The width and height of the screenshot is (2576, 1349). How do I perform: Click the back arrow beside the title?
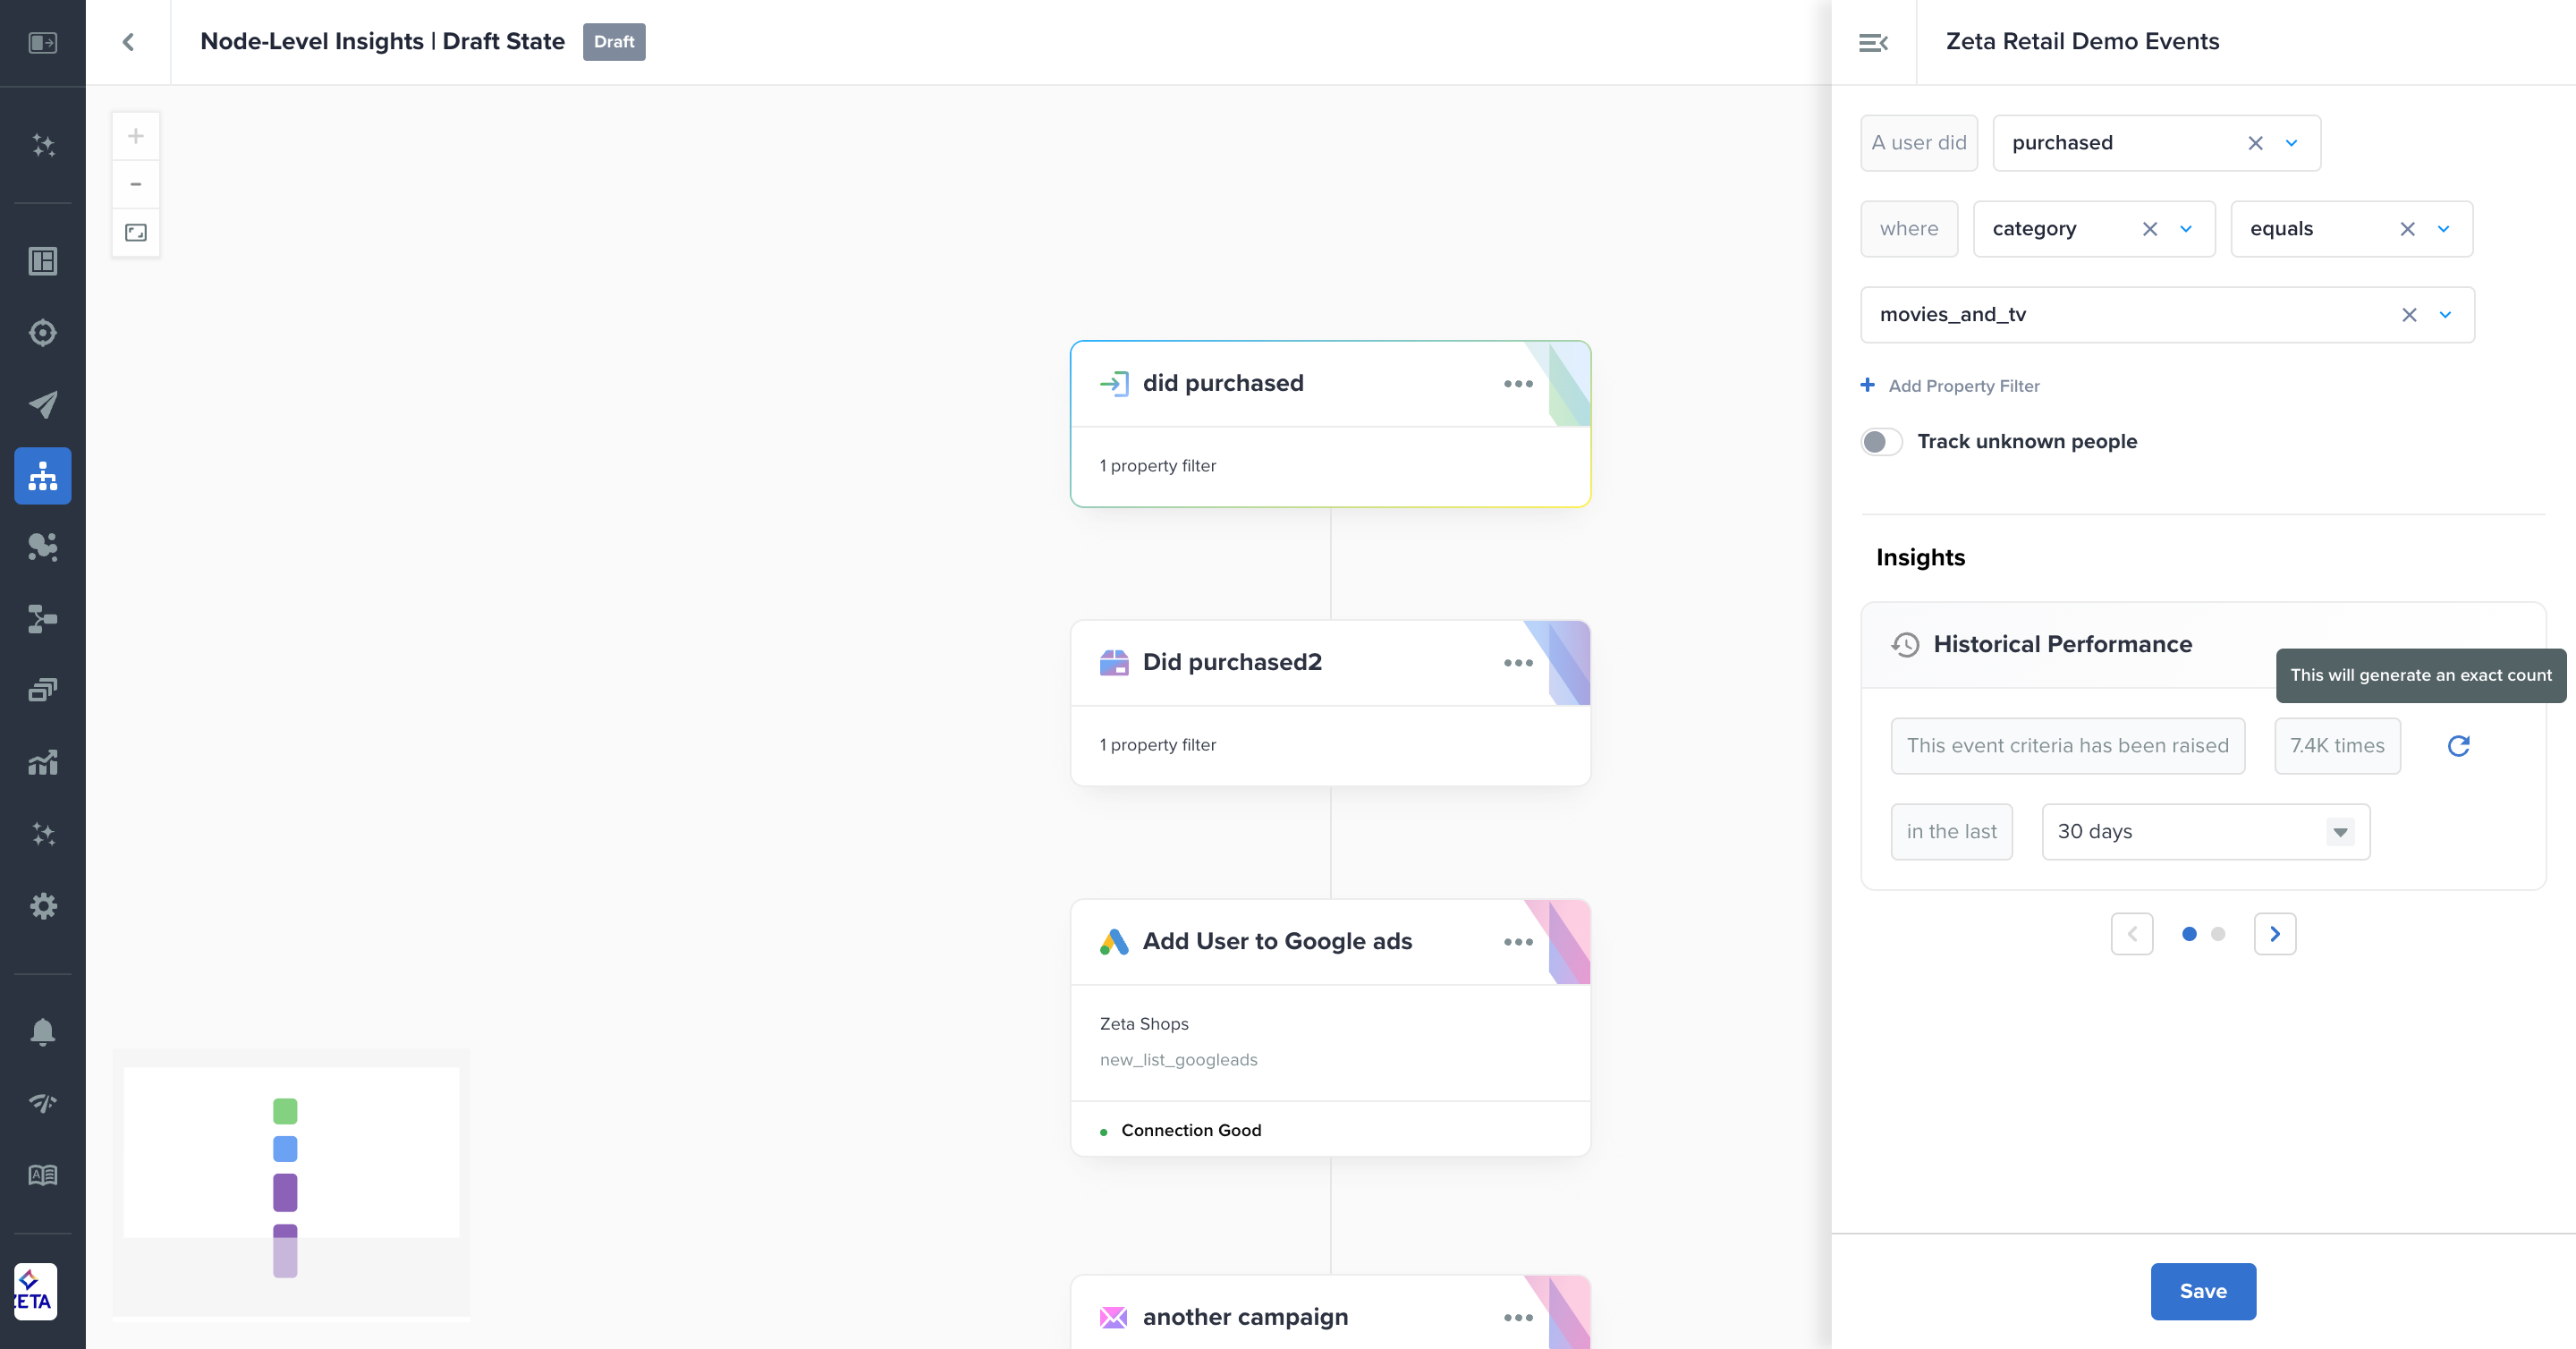click(x=128, y=42)
